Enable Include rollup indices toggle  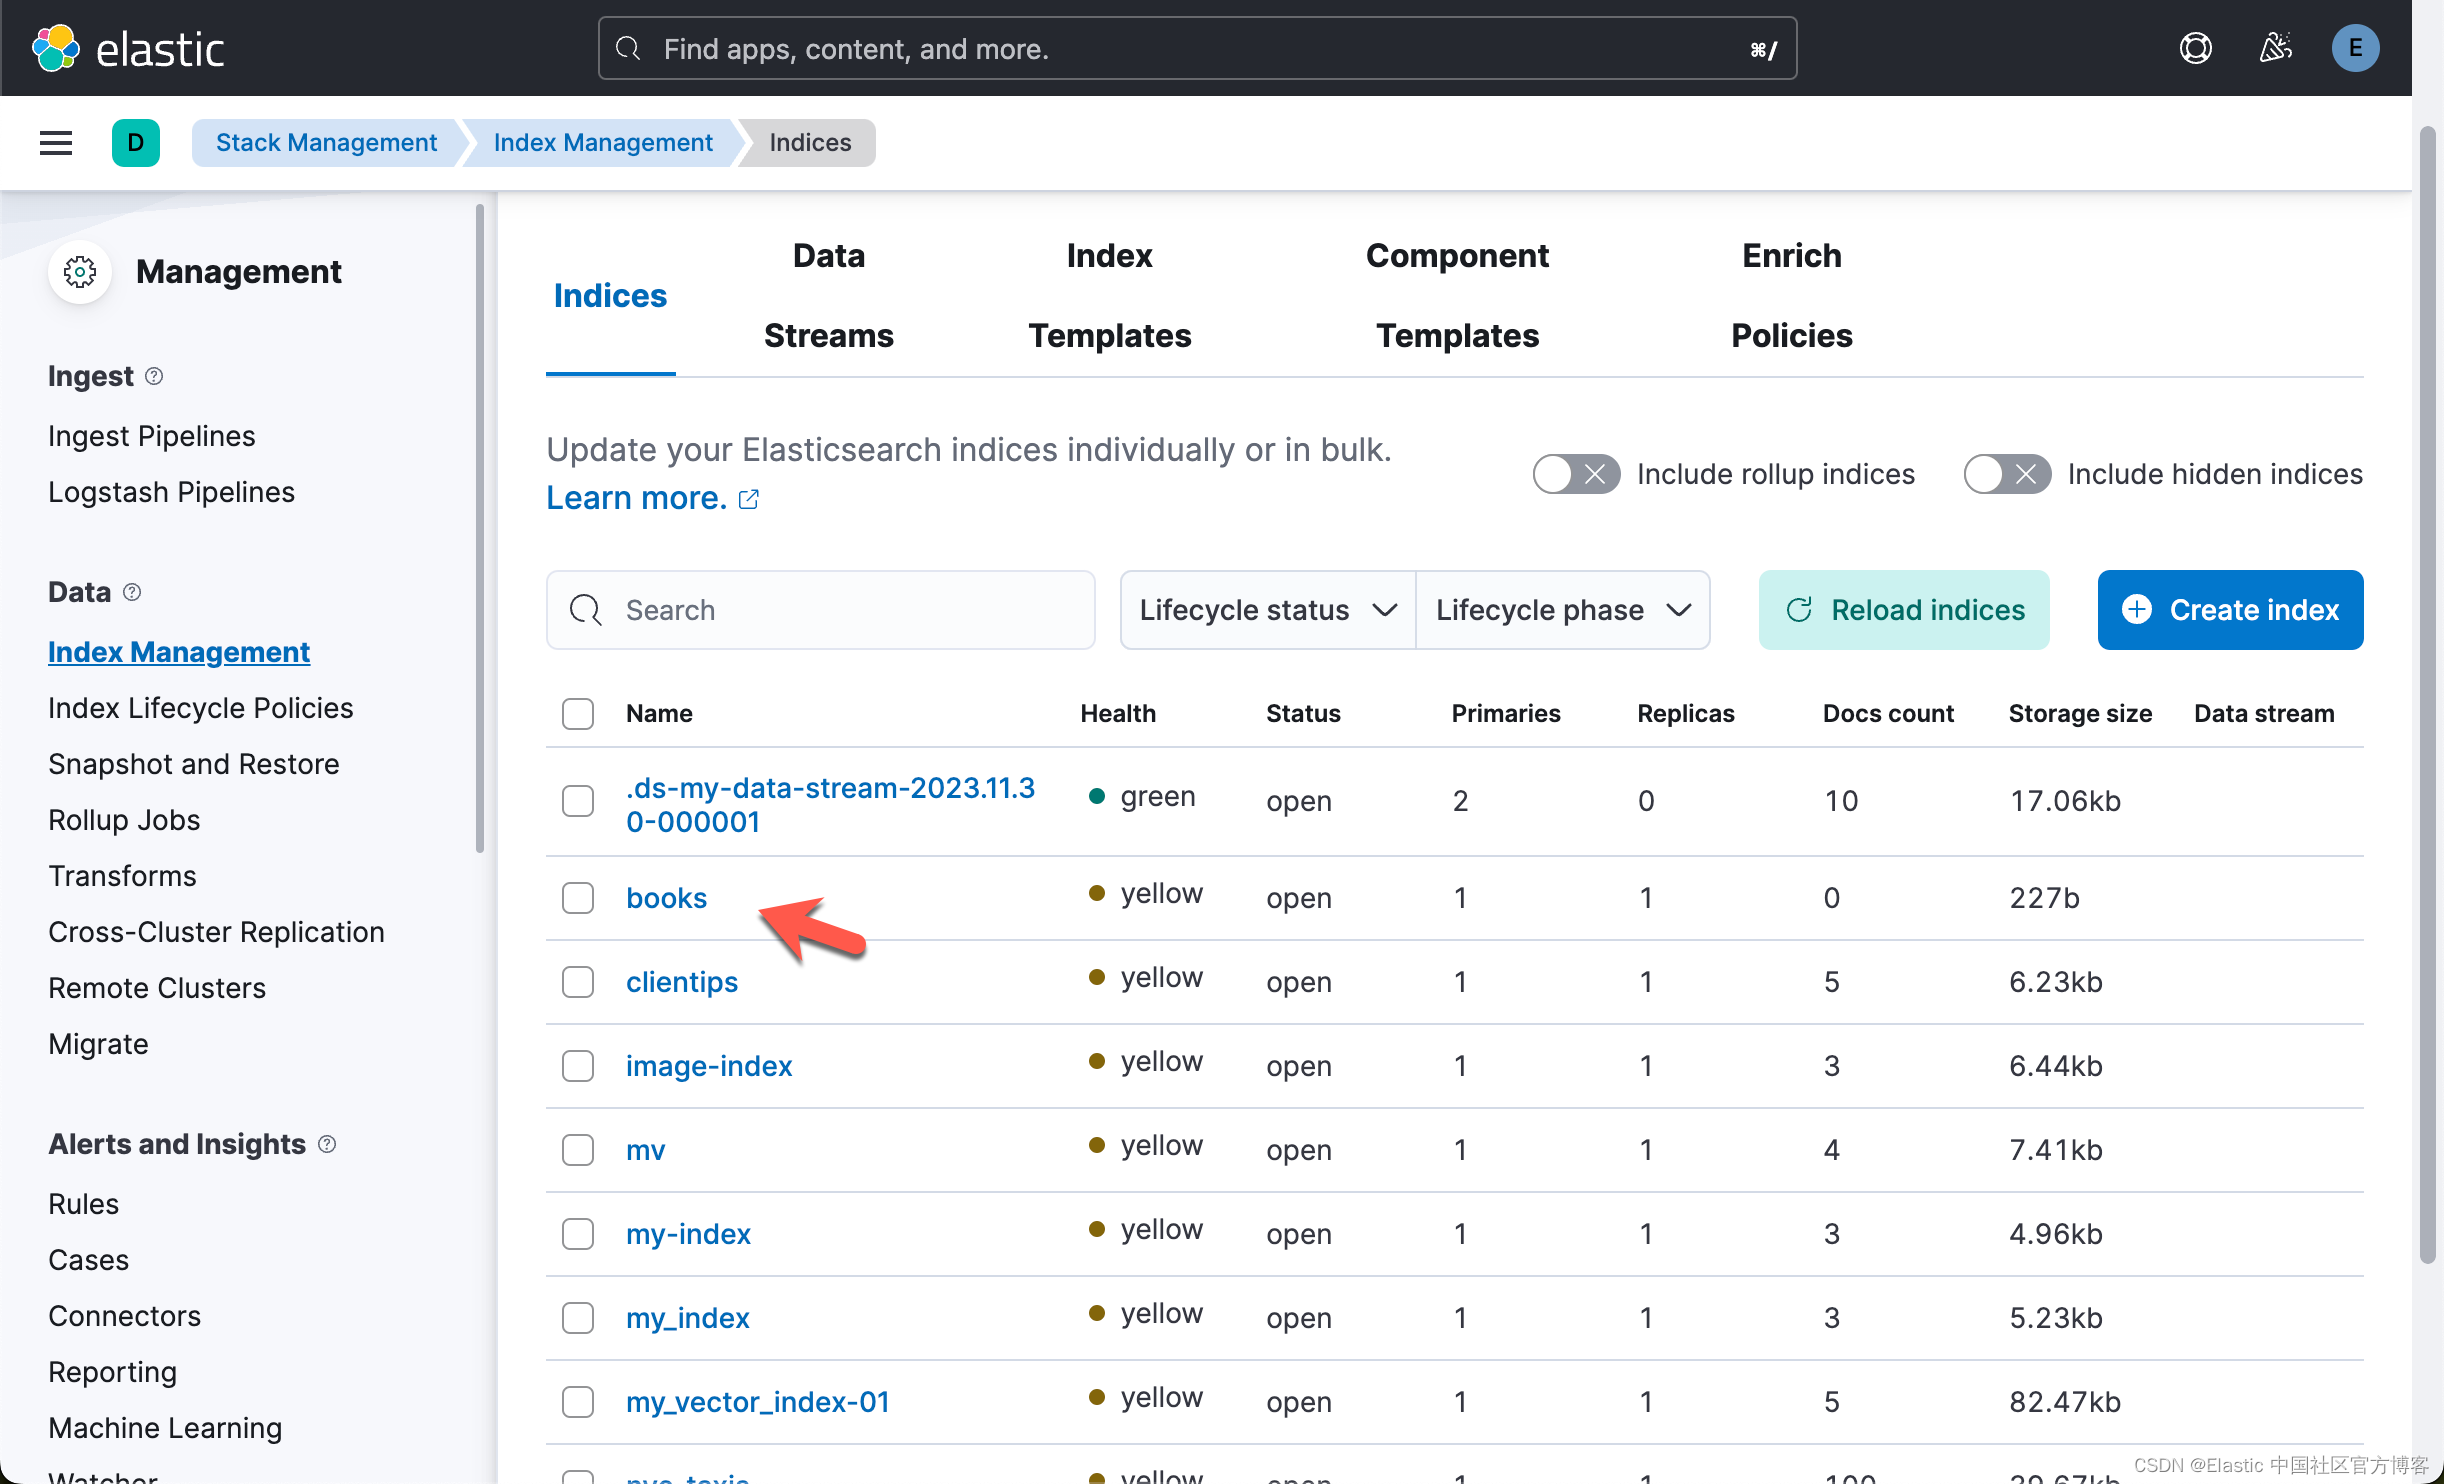(x=1576, y=474)
